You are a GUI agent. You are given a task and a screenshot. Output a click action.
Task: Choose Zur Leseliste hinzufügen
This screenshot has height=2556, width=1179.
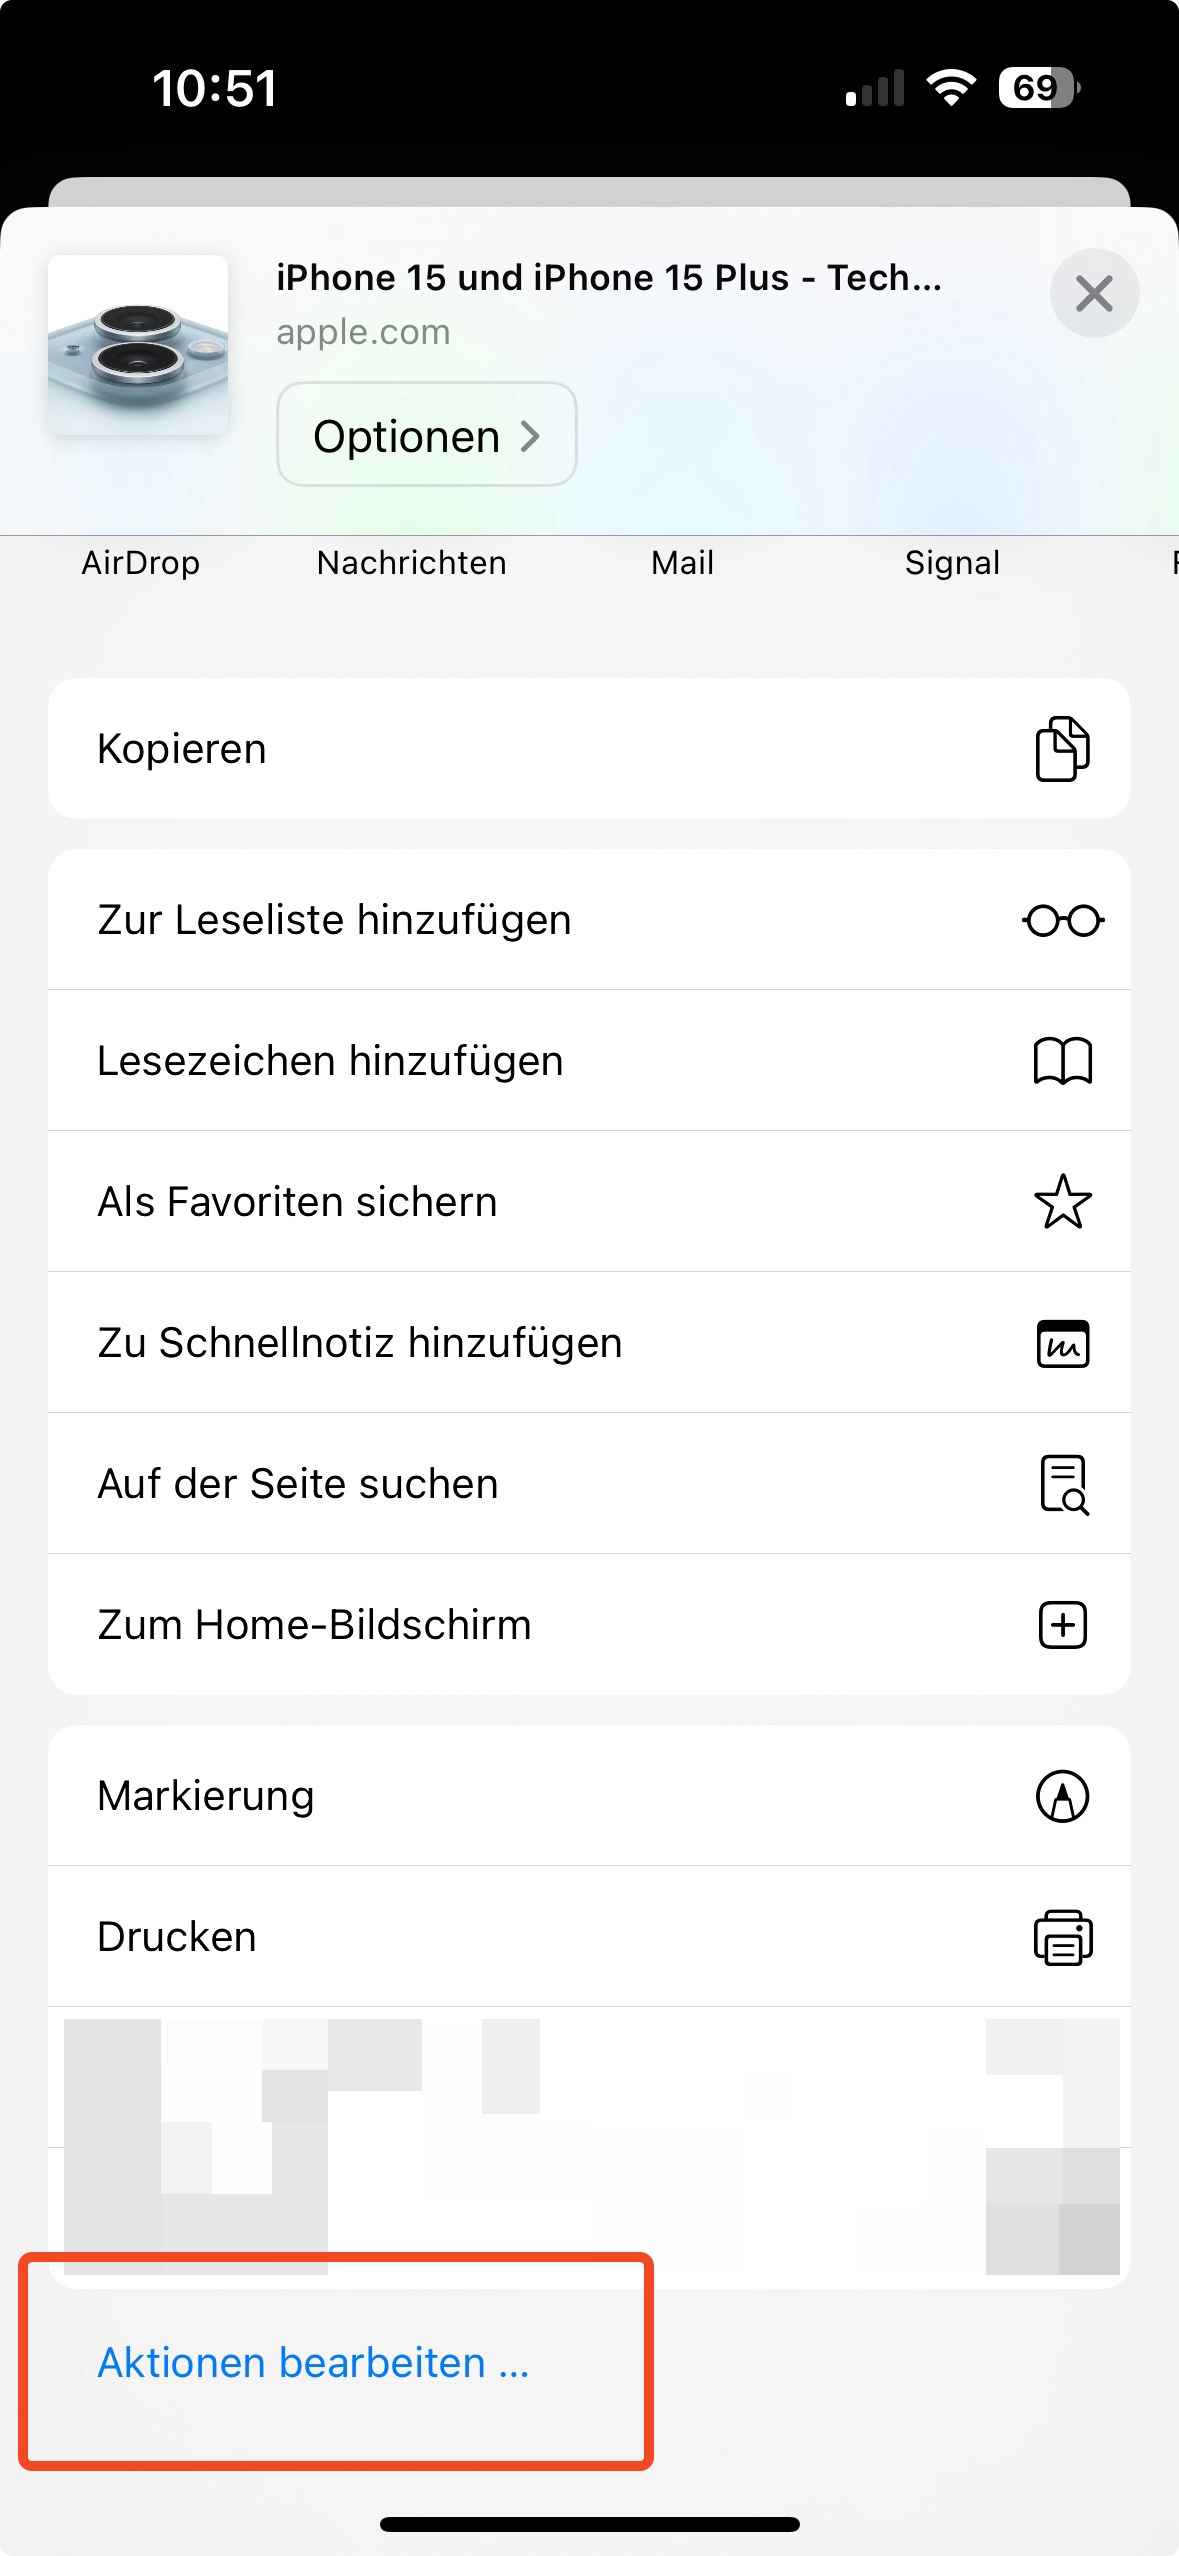[334, 920]
